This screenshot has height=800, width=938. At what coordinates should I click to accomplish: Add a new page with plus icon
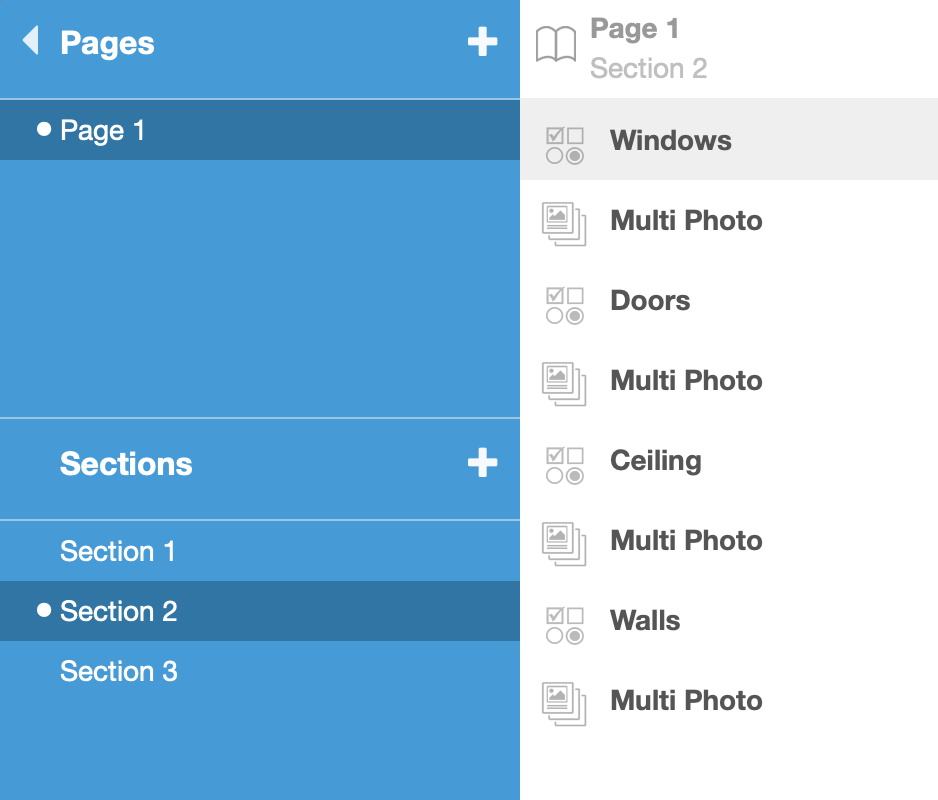point(482,42)
